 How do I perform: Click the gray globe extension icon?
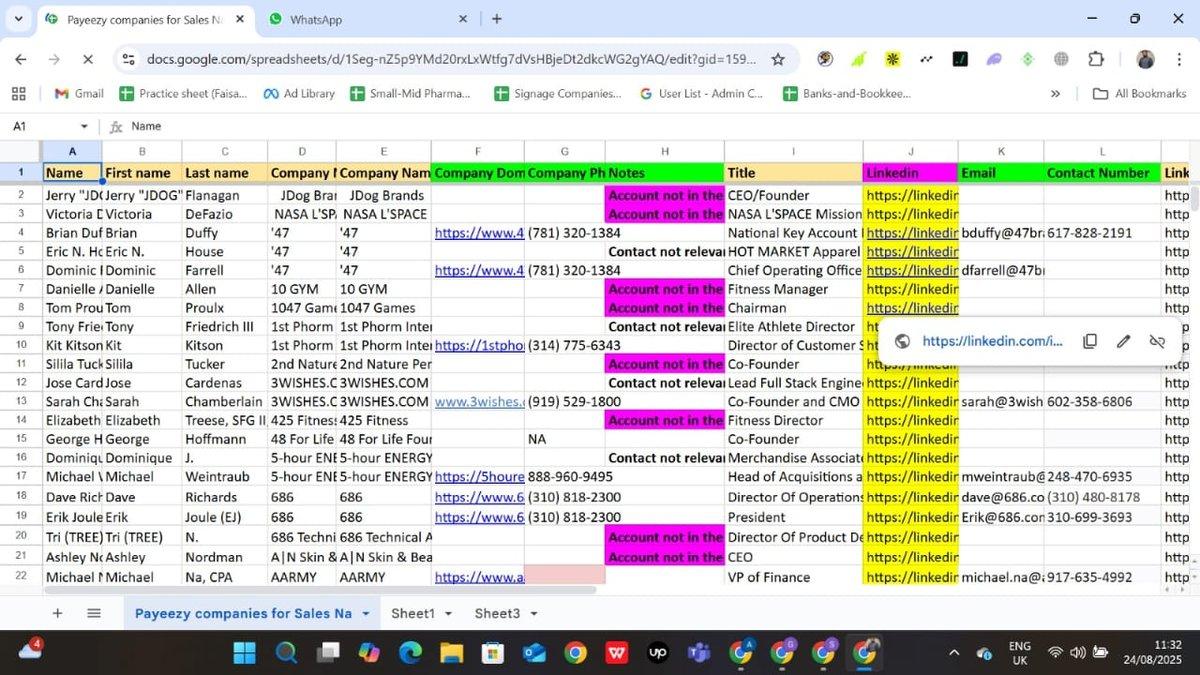[x=1061, y=59]
